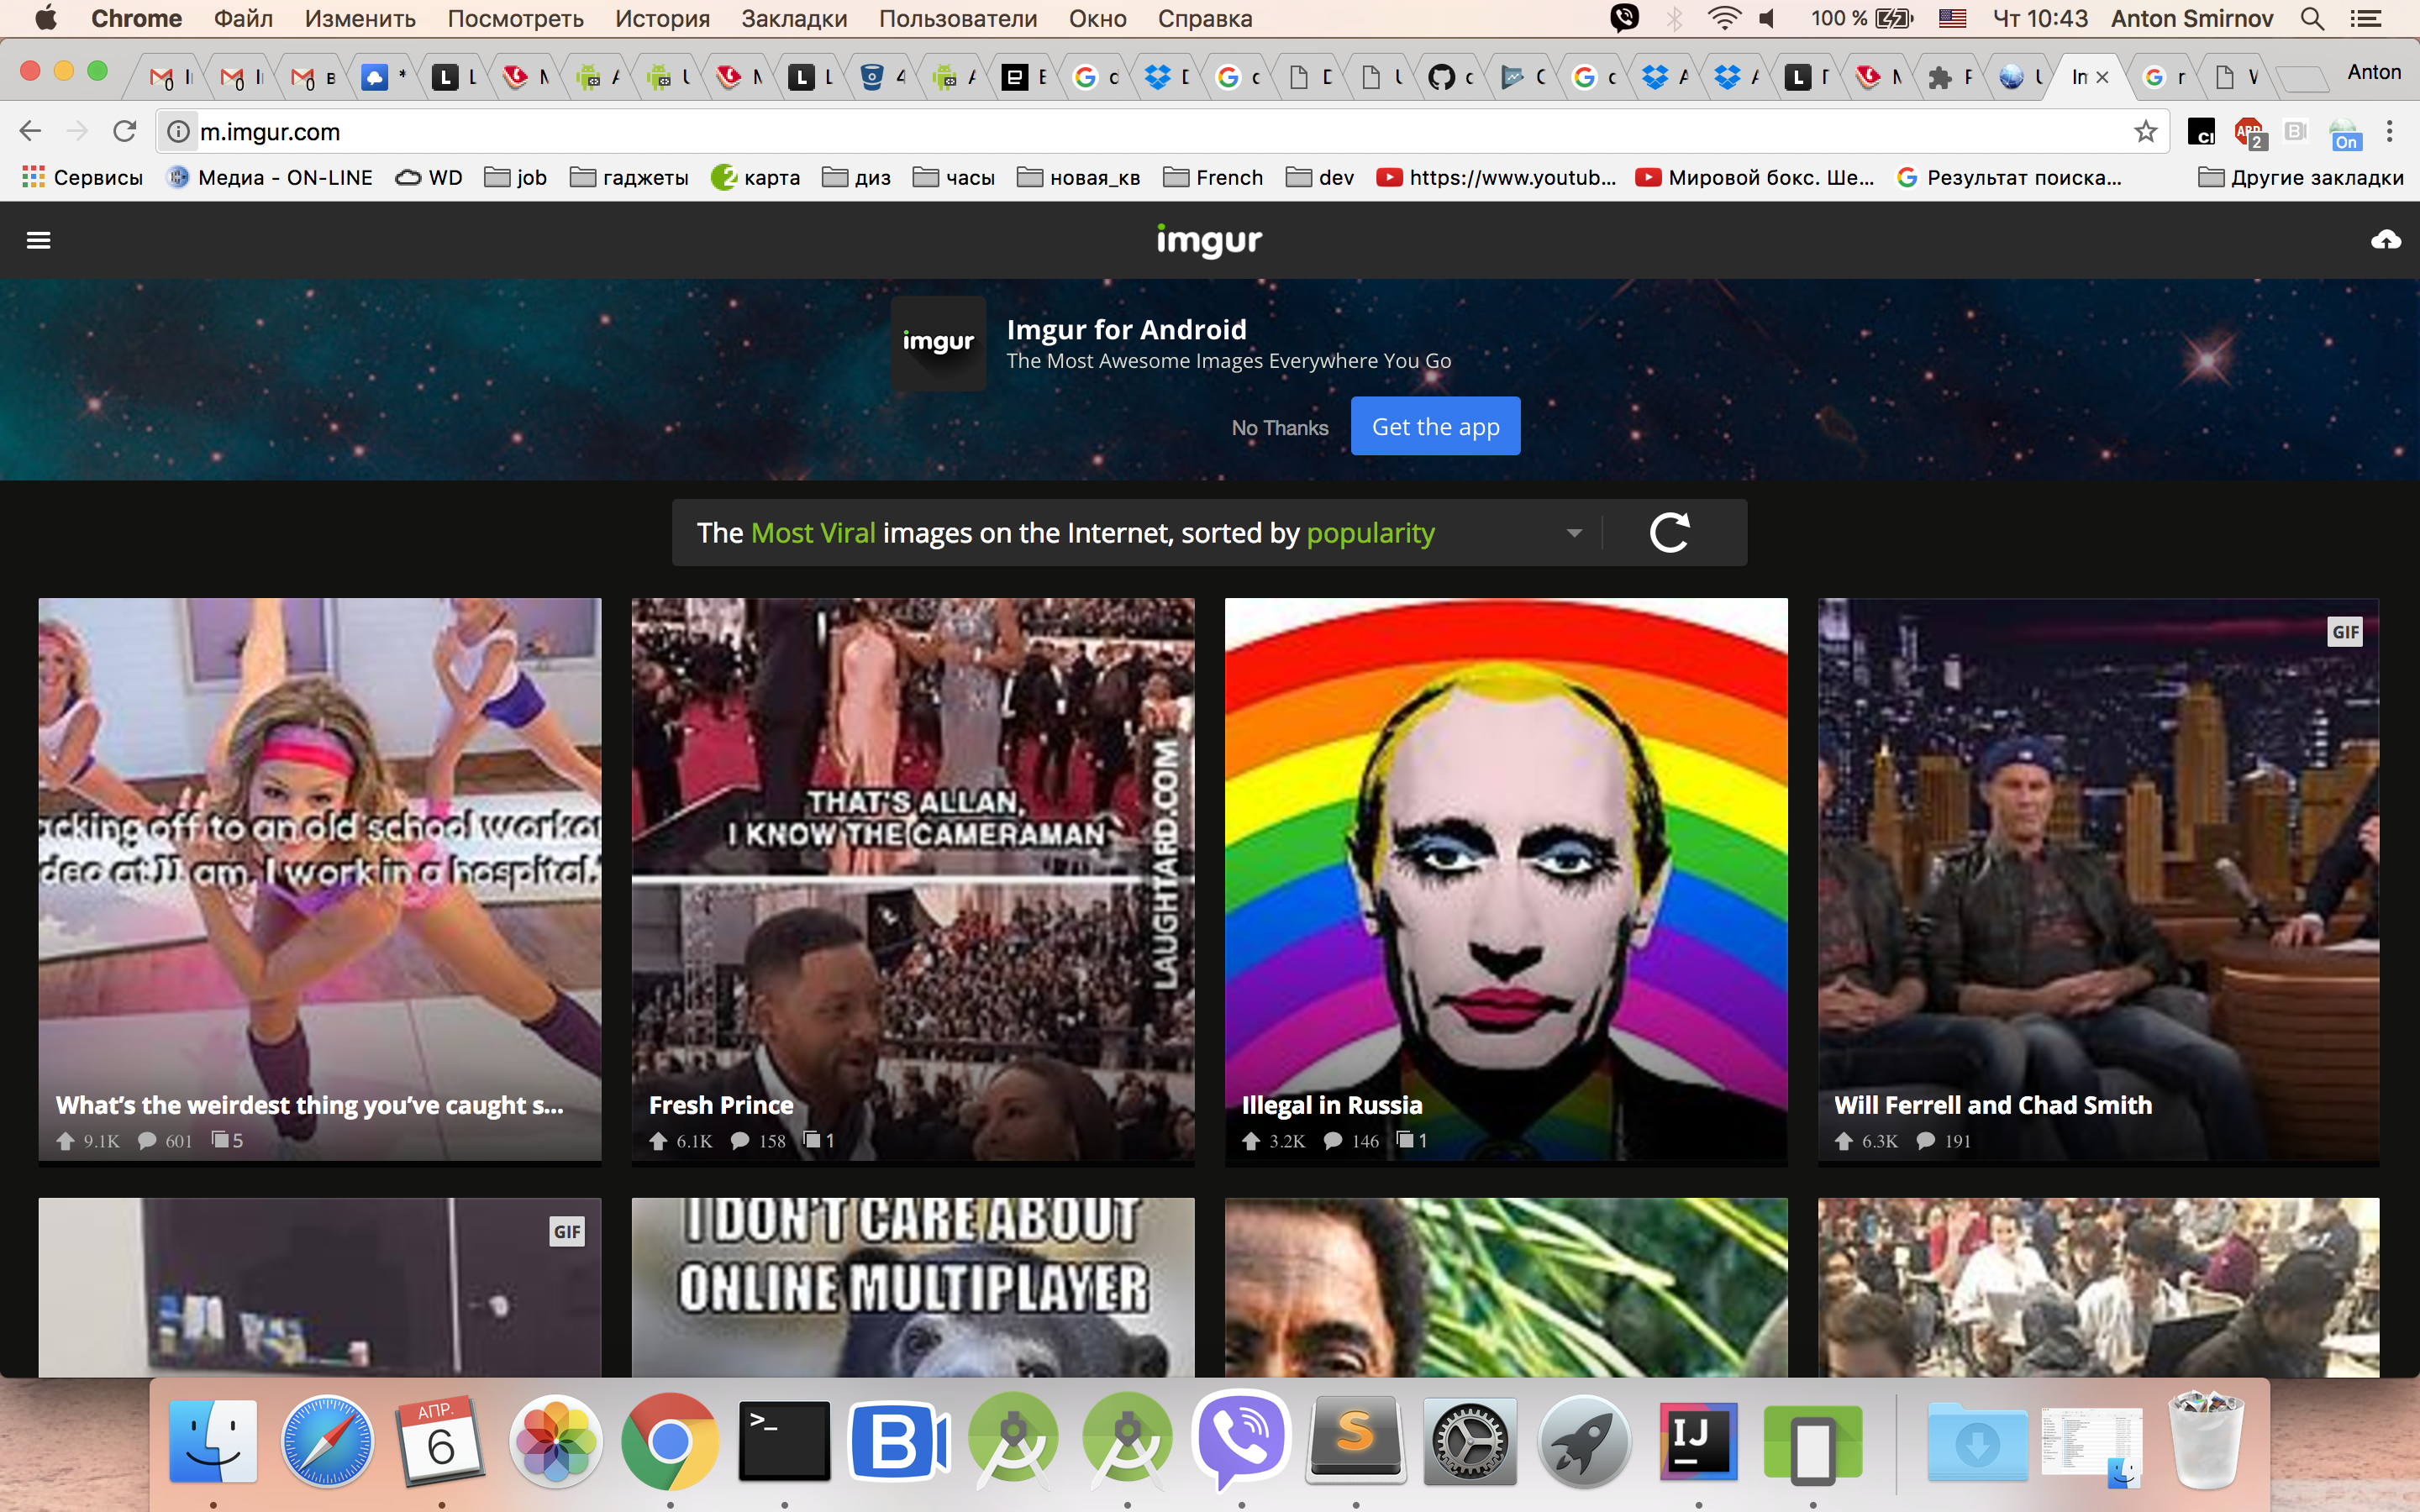Close the active imgur tab

click(2102, 77)
